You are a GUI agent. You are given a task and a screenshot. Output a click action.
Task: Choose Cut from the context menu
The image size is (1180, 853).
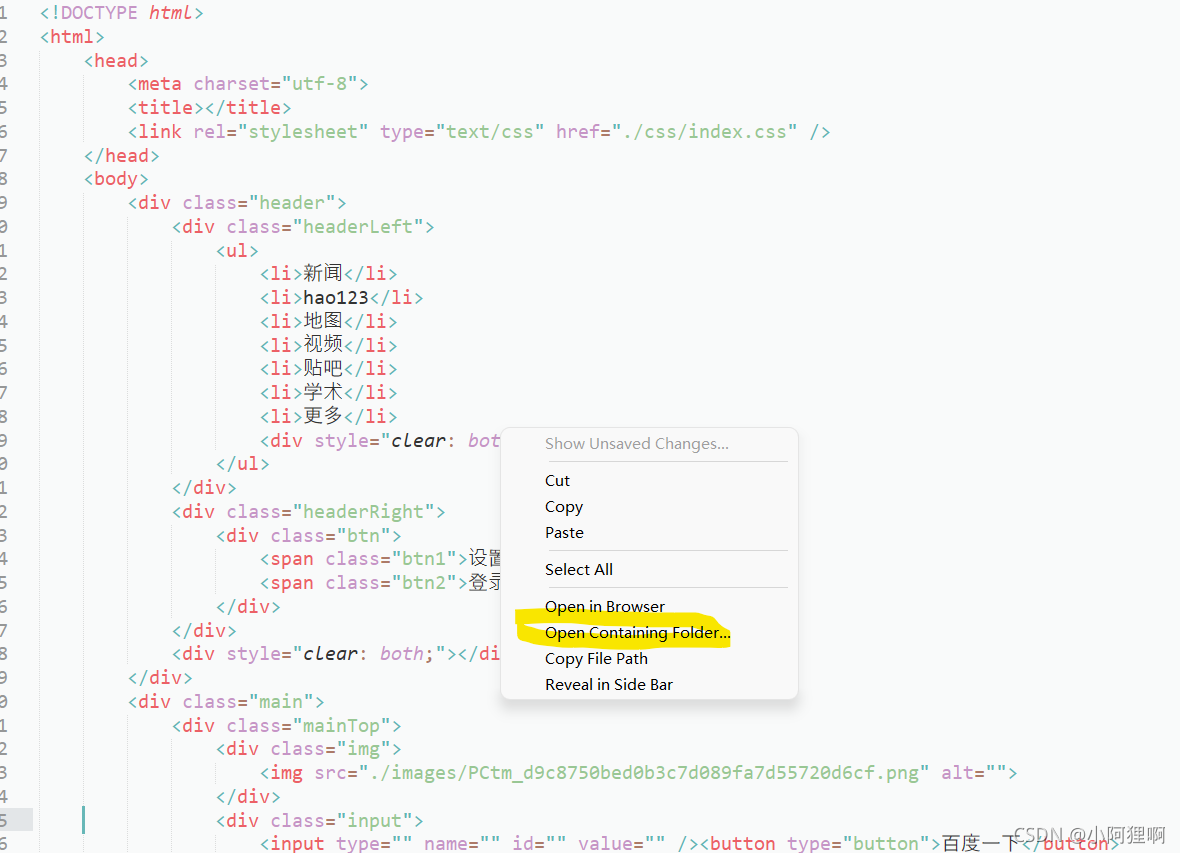tap(557, 480)
